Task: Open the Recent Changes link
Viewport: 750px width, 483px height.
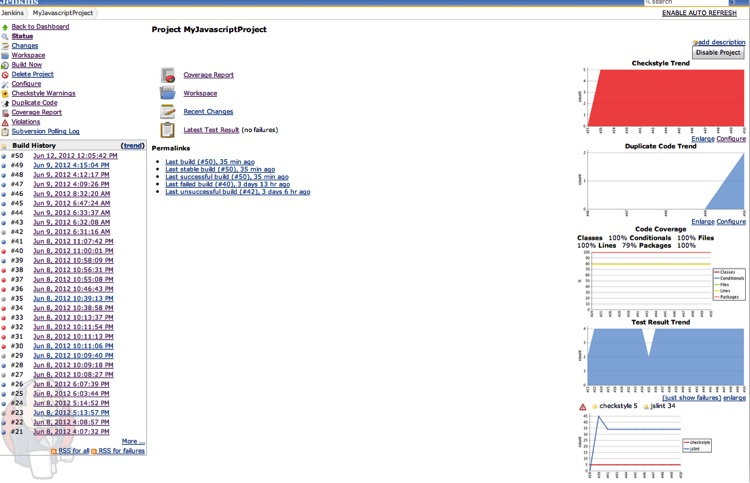Action: [208, 112]
